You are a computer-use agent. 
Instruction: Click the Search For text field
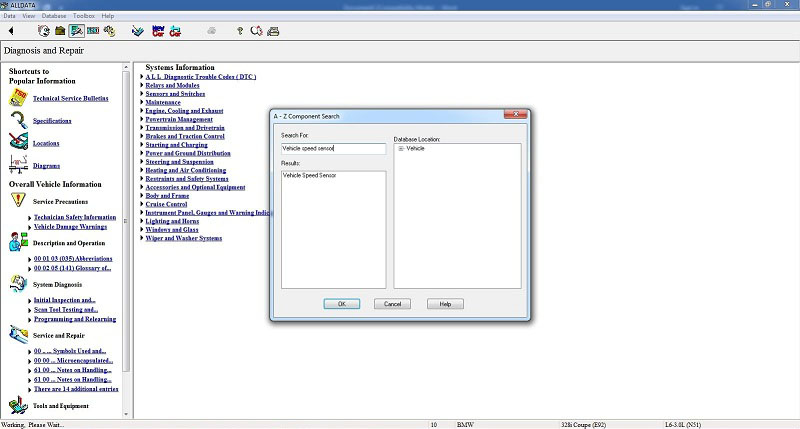coord(333,148)
